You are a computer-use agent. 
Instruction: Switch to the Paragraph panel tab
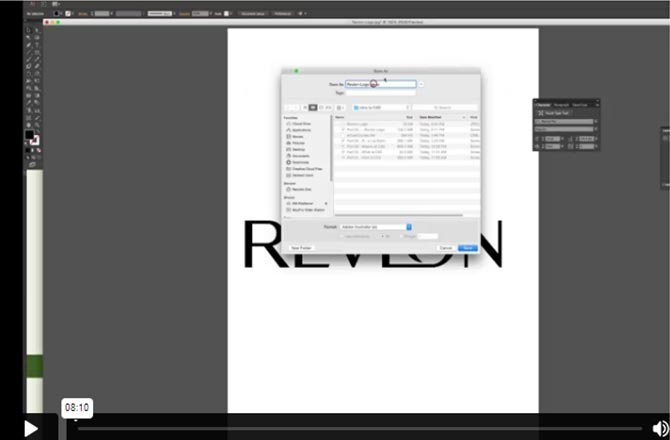point(562,103)
